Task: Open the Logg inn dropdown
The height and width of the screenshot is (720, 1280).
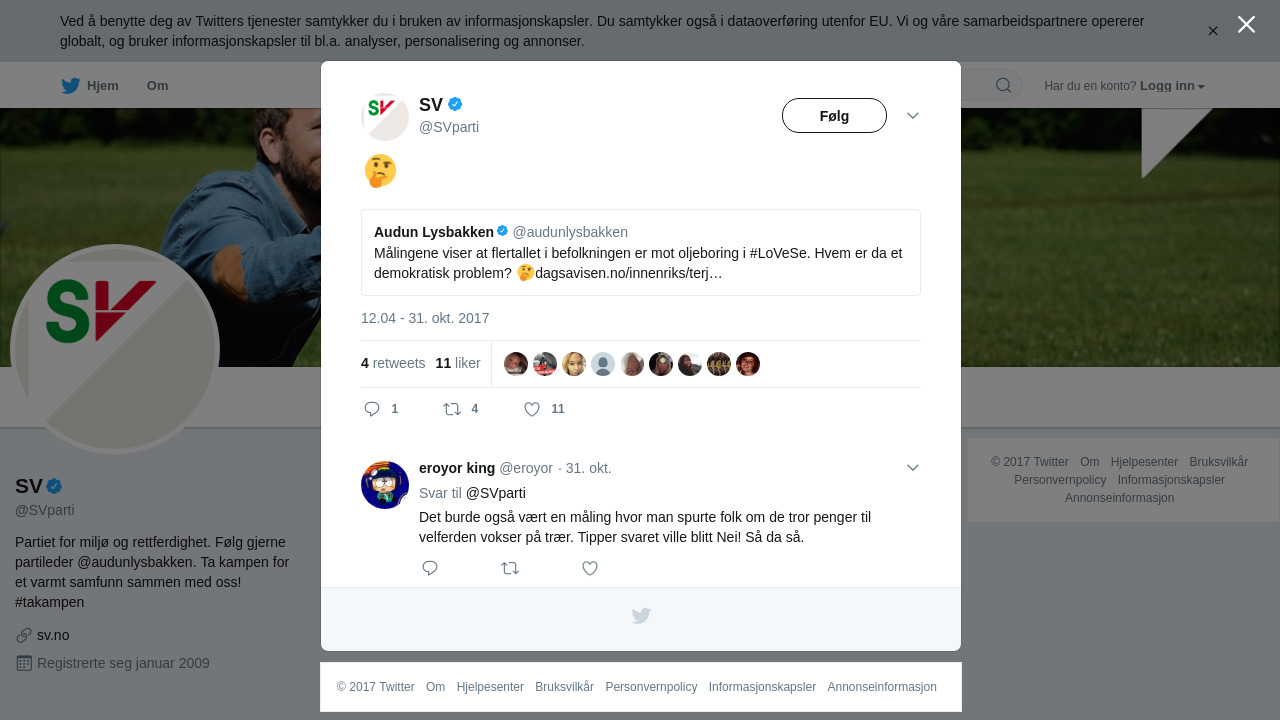Action: [1172, 86]
